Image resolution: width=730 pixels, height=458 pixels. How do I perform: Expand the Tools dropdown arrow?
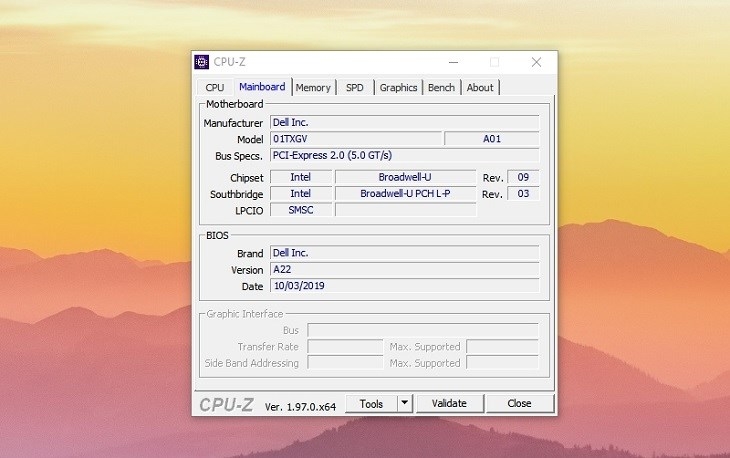pyautogui.click(x=404, y=404)
